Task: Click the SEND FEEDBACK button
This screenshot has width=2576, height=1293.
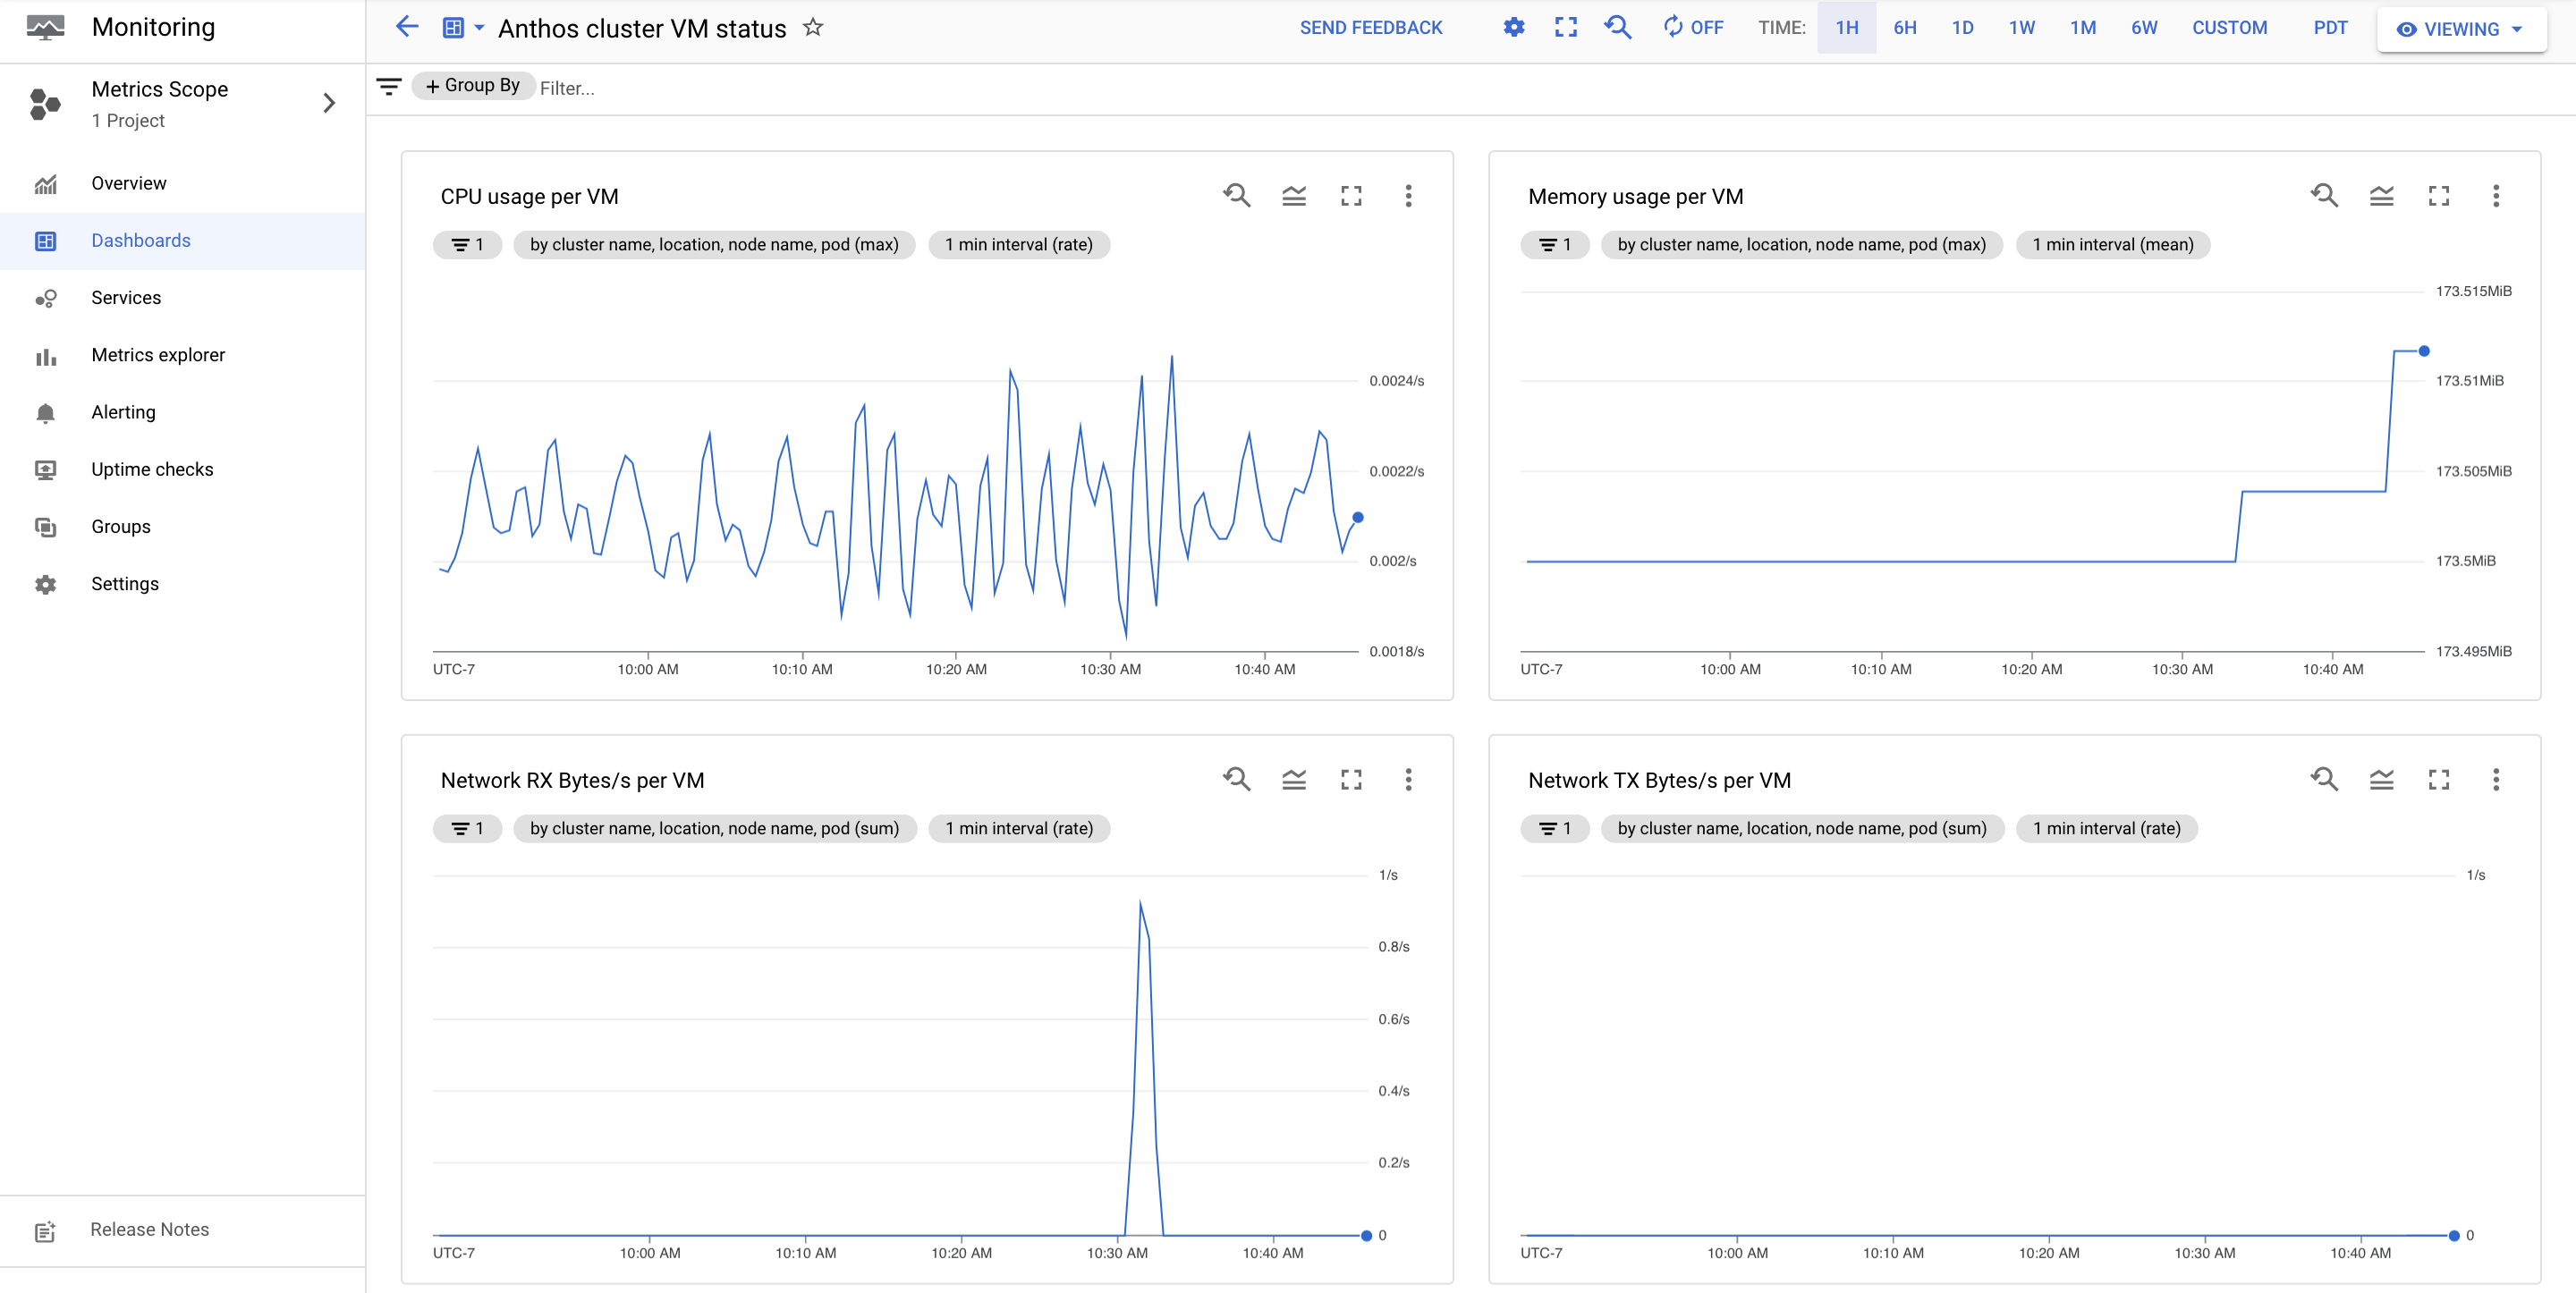Action: tap(1372, 28)
